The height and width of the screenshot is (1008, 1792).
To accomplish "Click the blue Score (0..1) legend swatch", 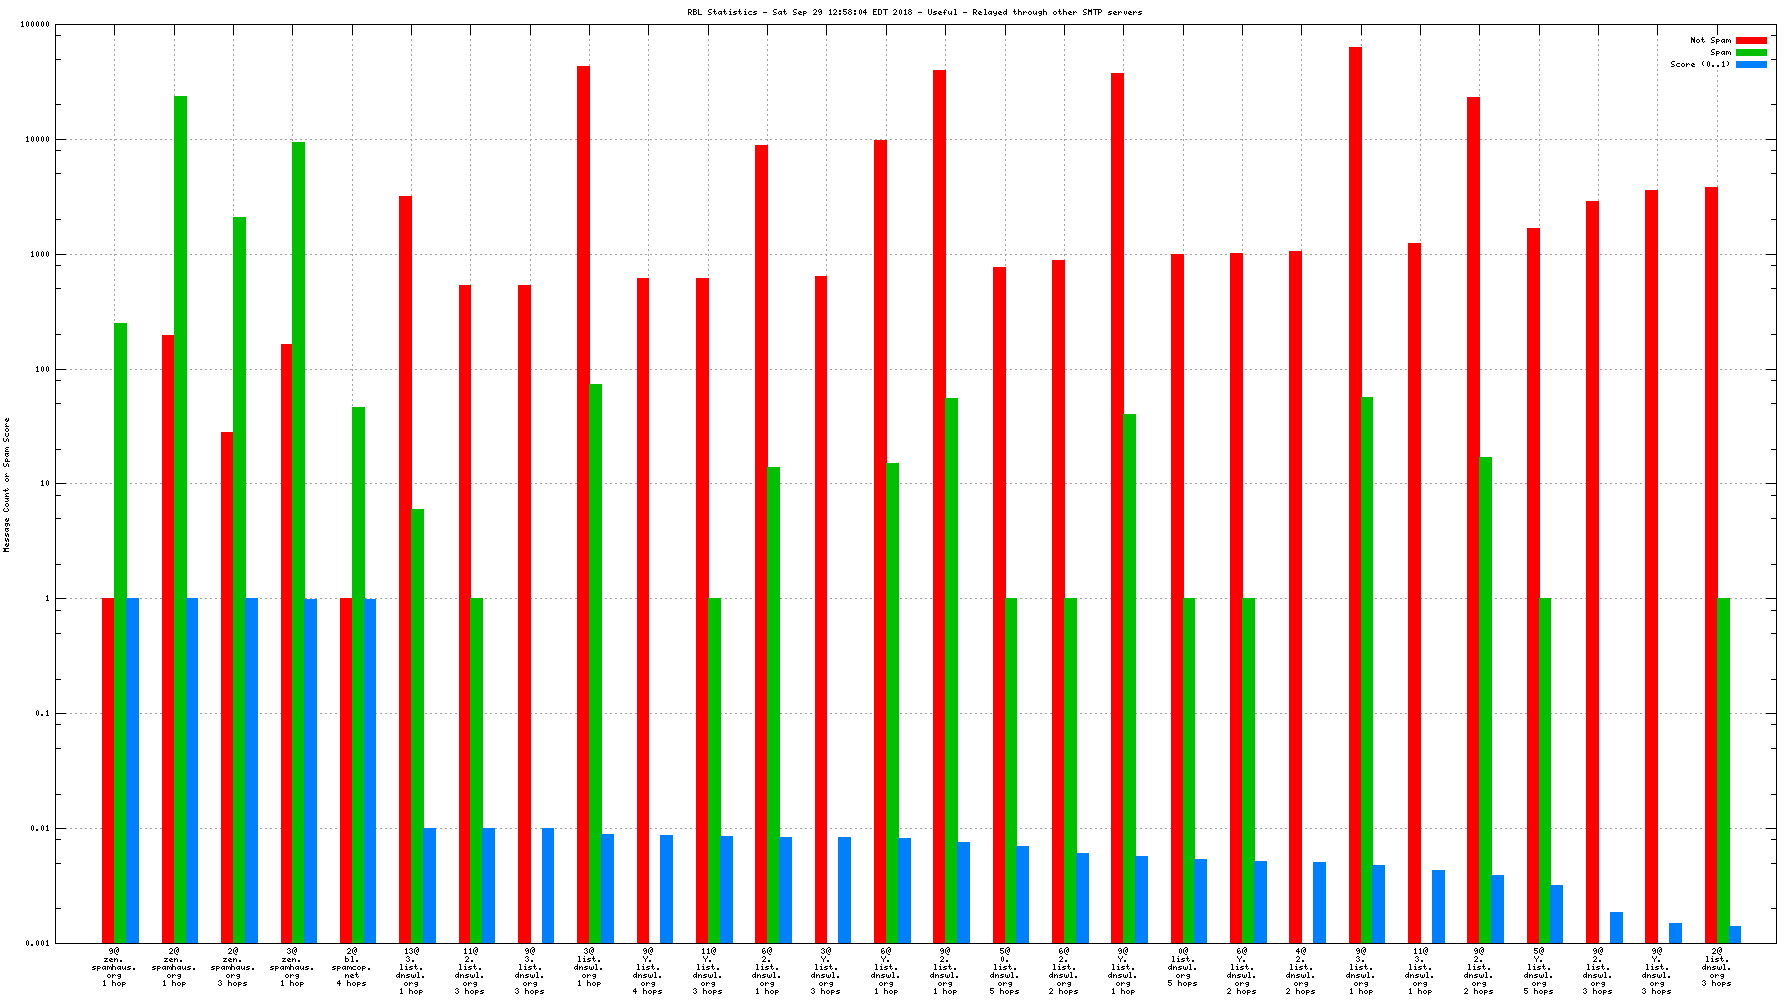I will (x=1751, y=64).
